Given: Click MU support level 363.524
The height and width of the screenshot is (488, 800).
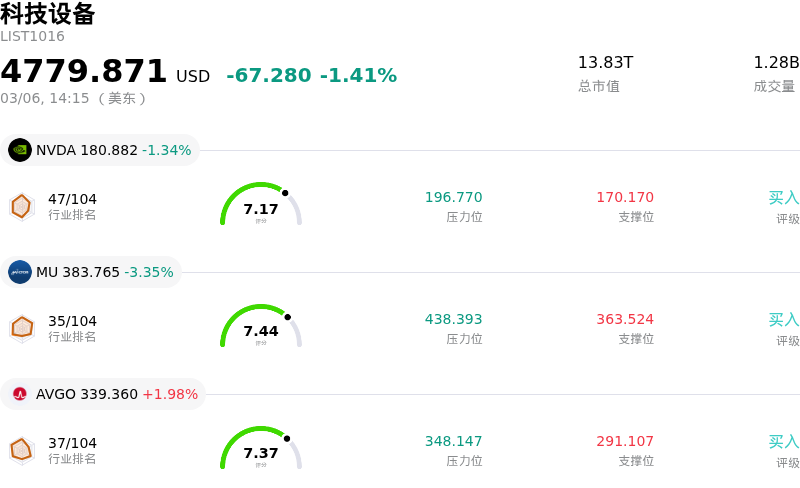Looking at the screenshot, I should coord(625,320).
